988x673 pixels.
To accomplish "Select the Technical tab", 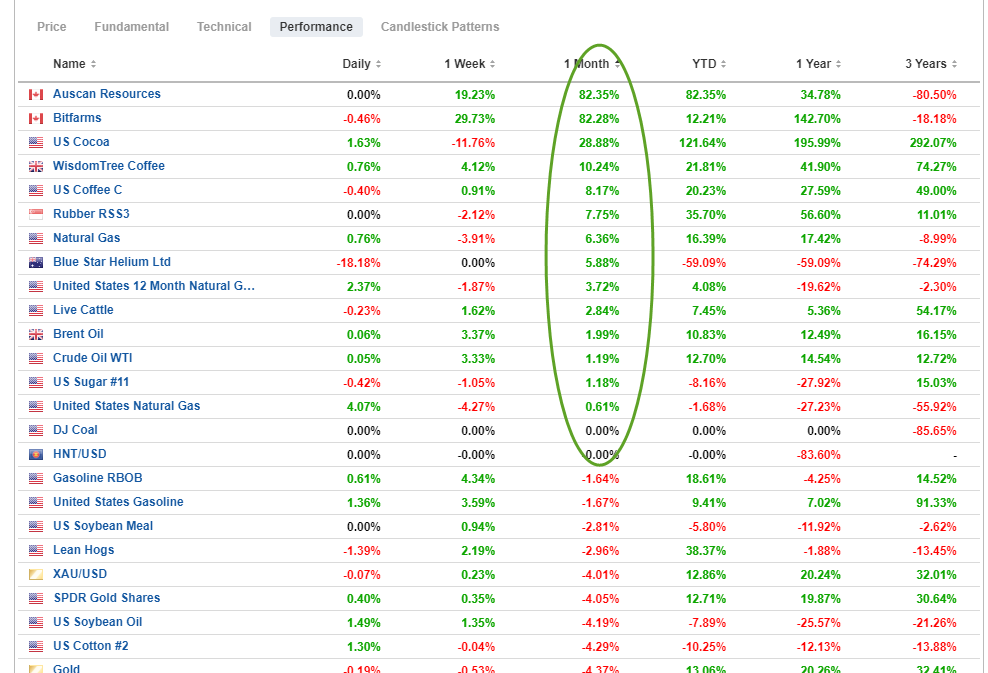I will 224,26.
